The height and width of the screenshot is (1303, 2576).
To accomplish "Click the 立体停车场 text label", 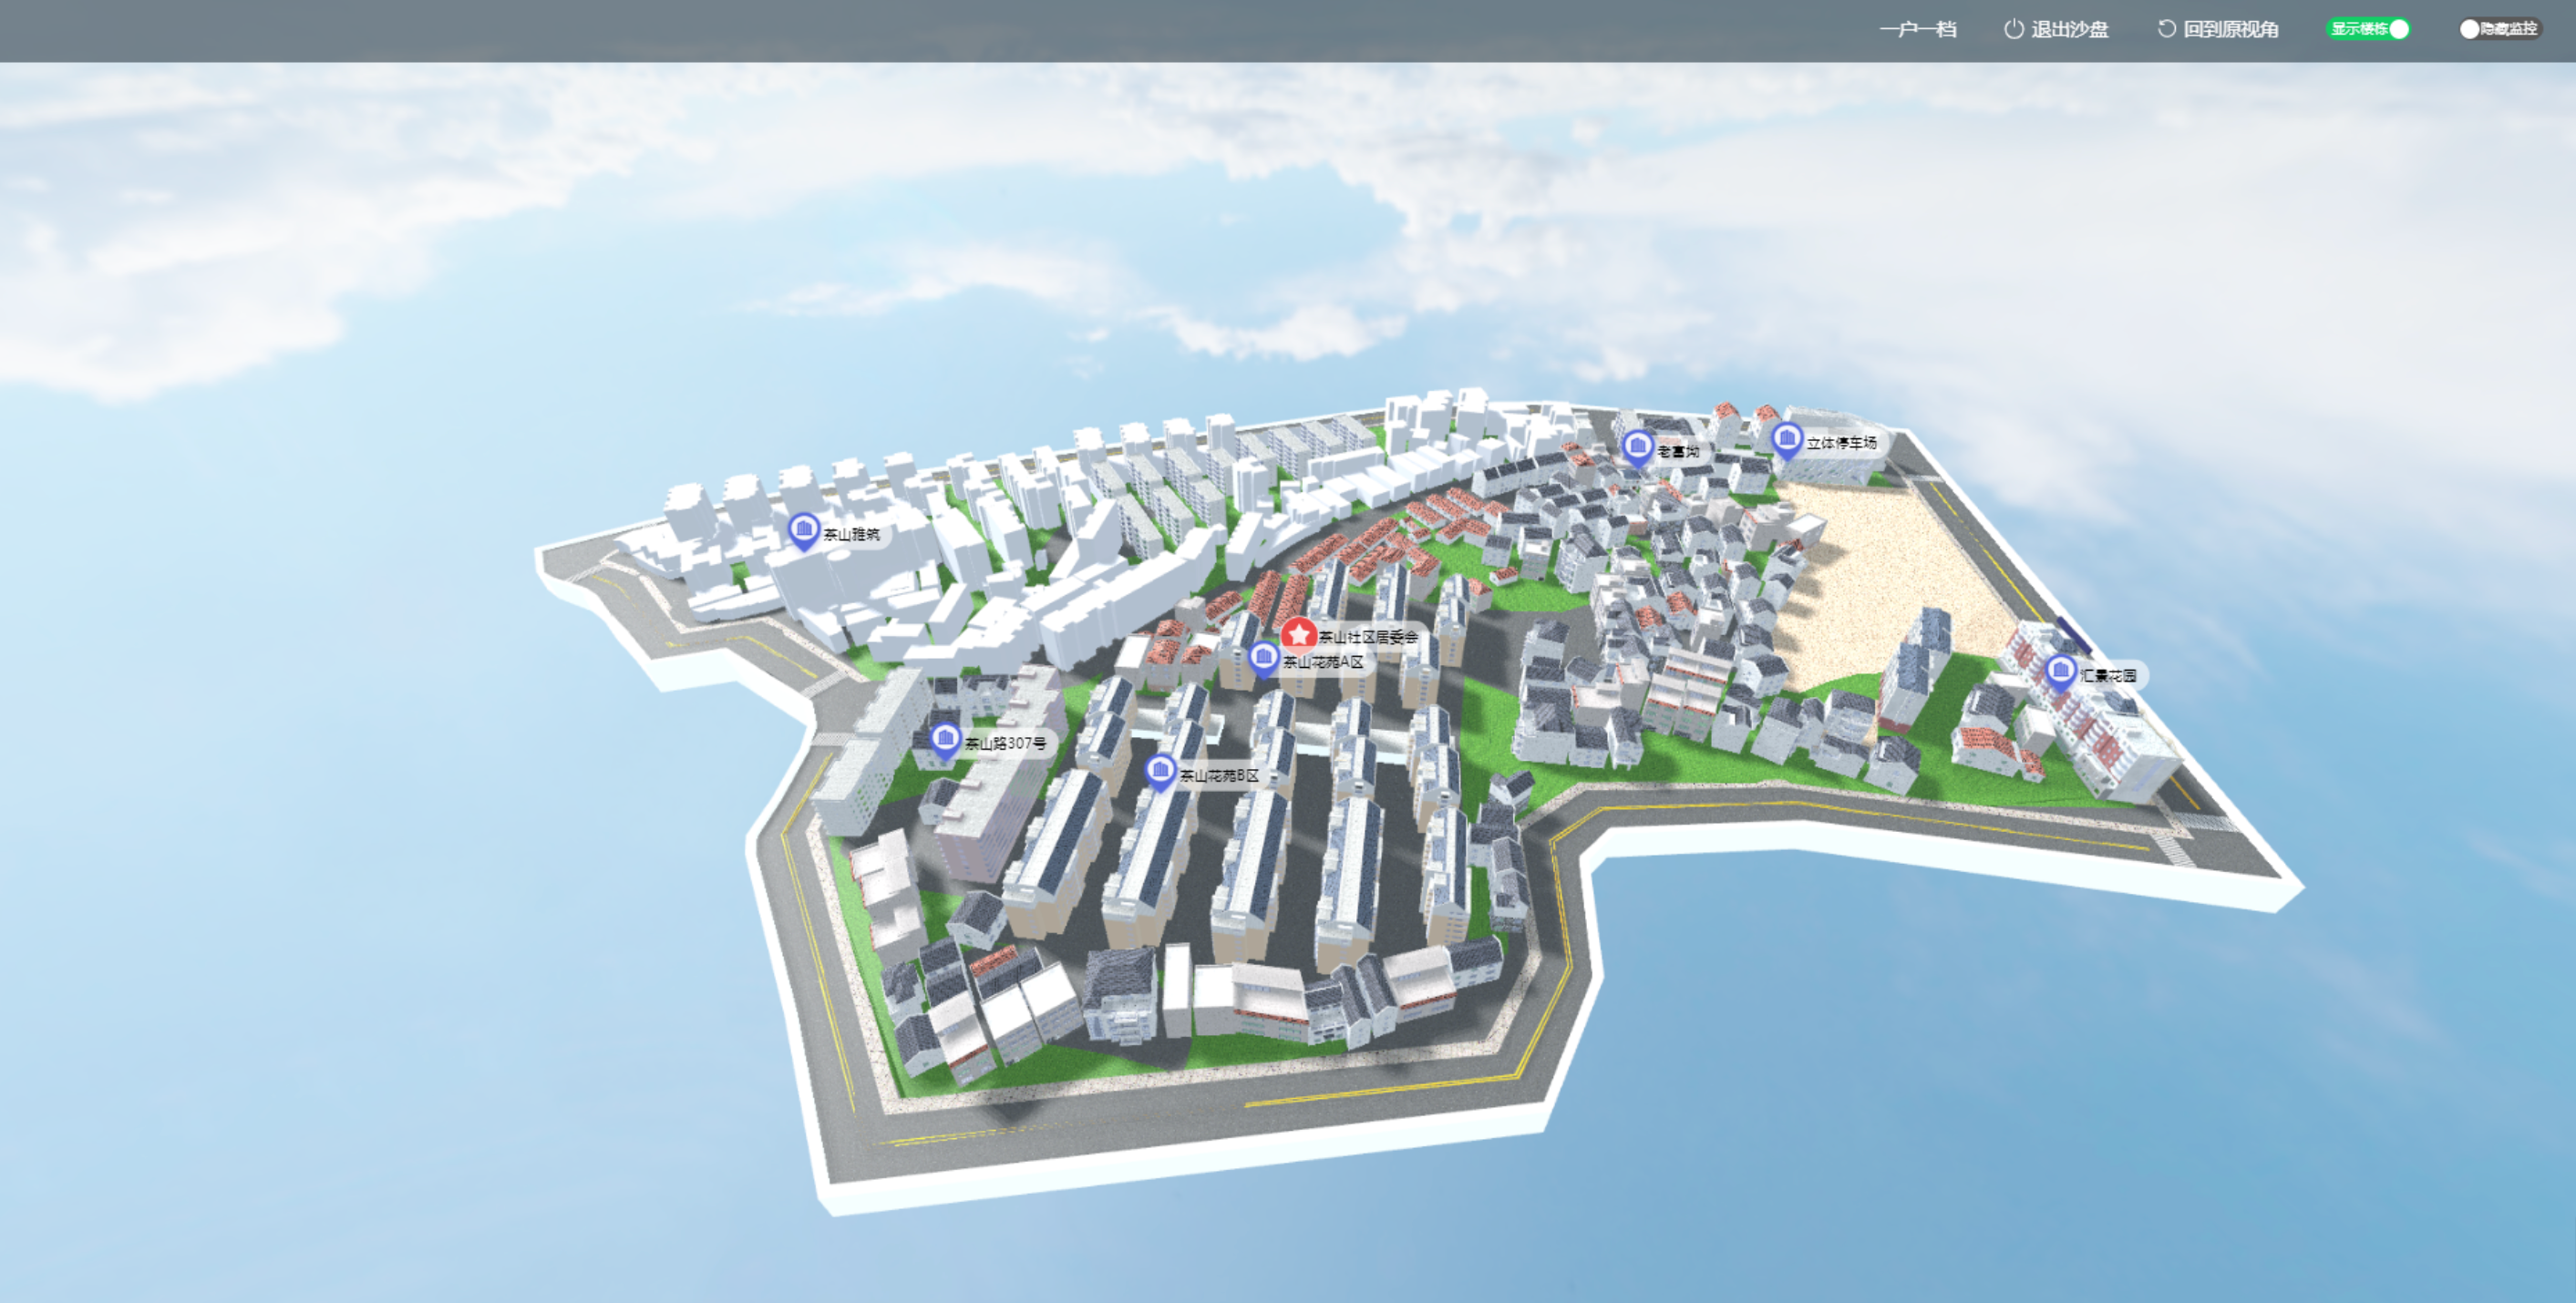I will click(1841, 443).
